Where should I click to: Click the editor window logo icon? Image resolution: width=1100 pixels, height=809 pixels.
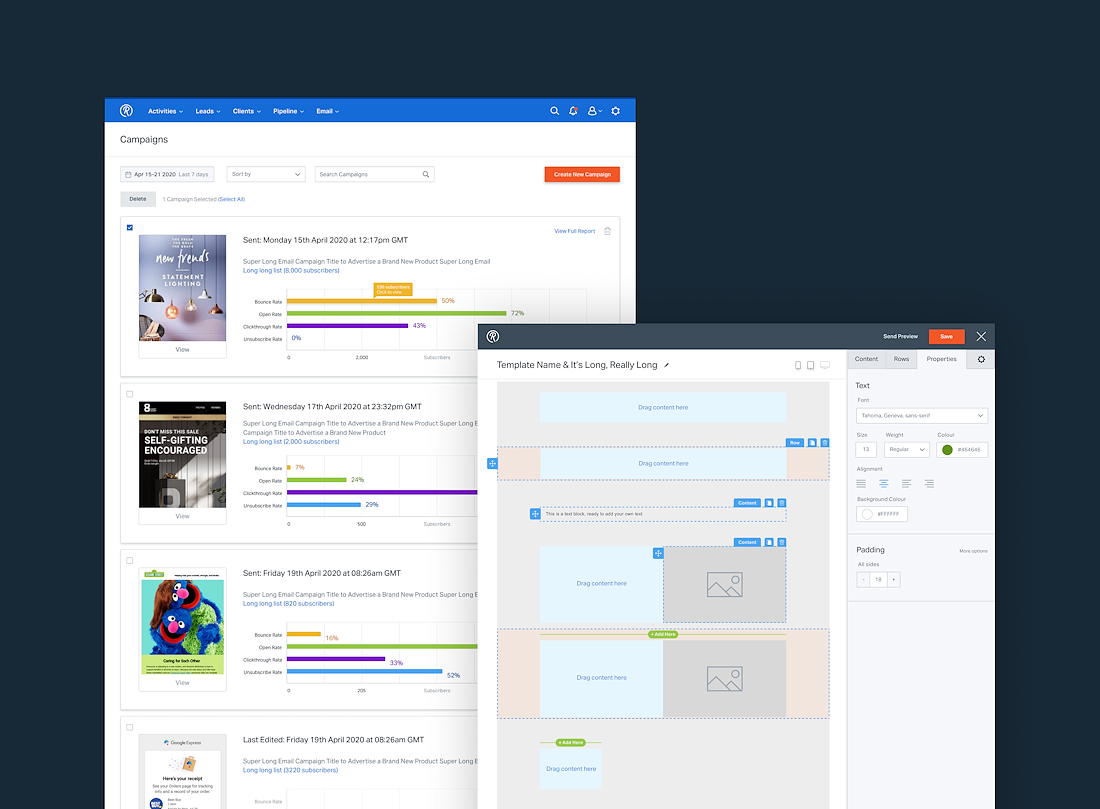493,336
